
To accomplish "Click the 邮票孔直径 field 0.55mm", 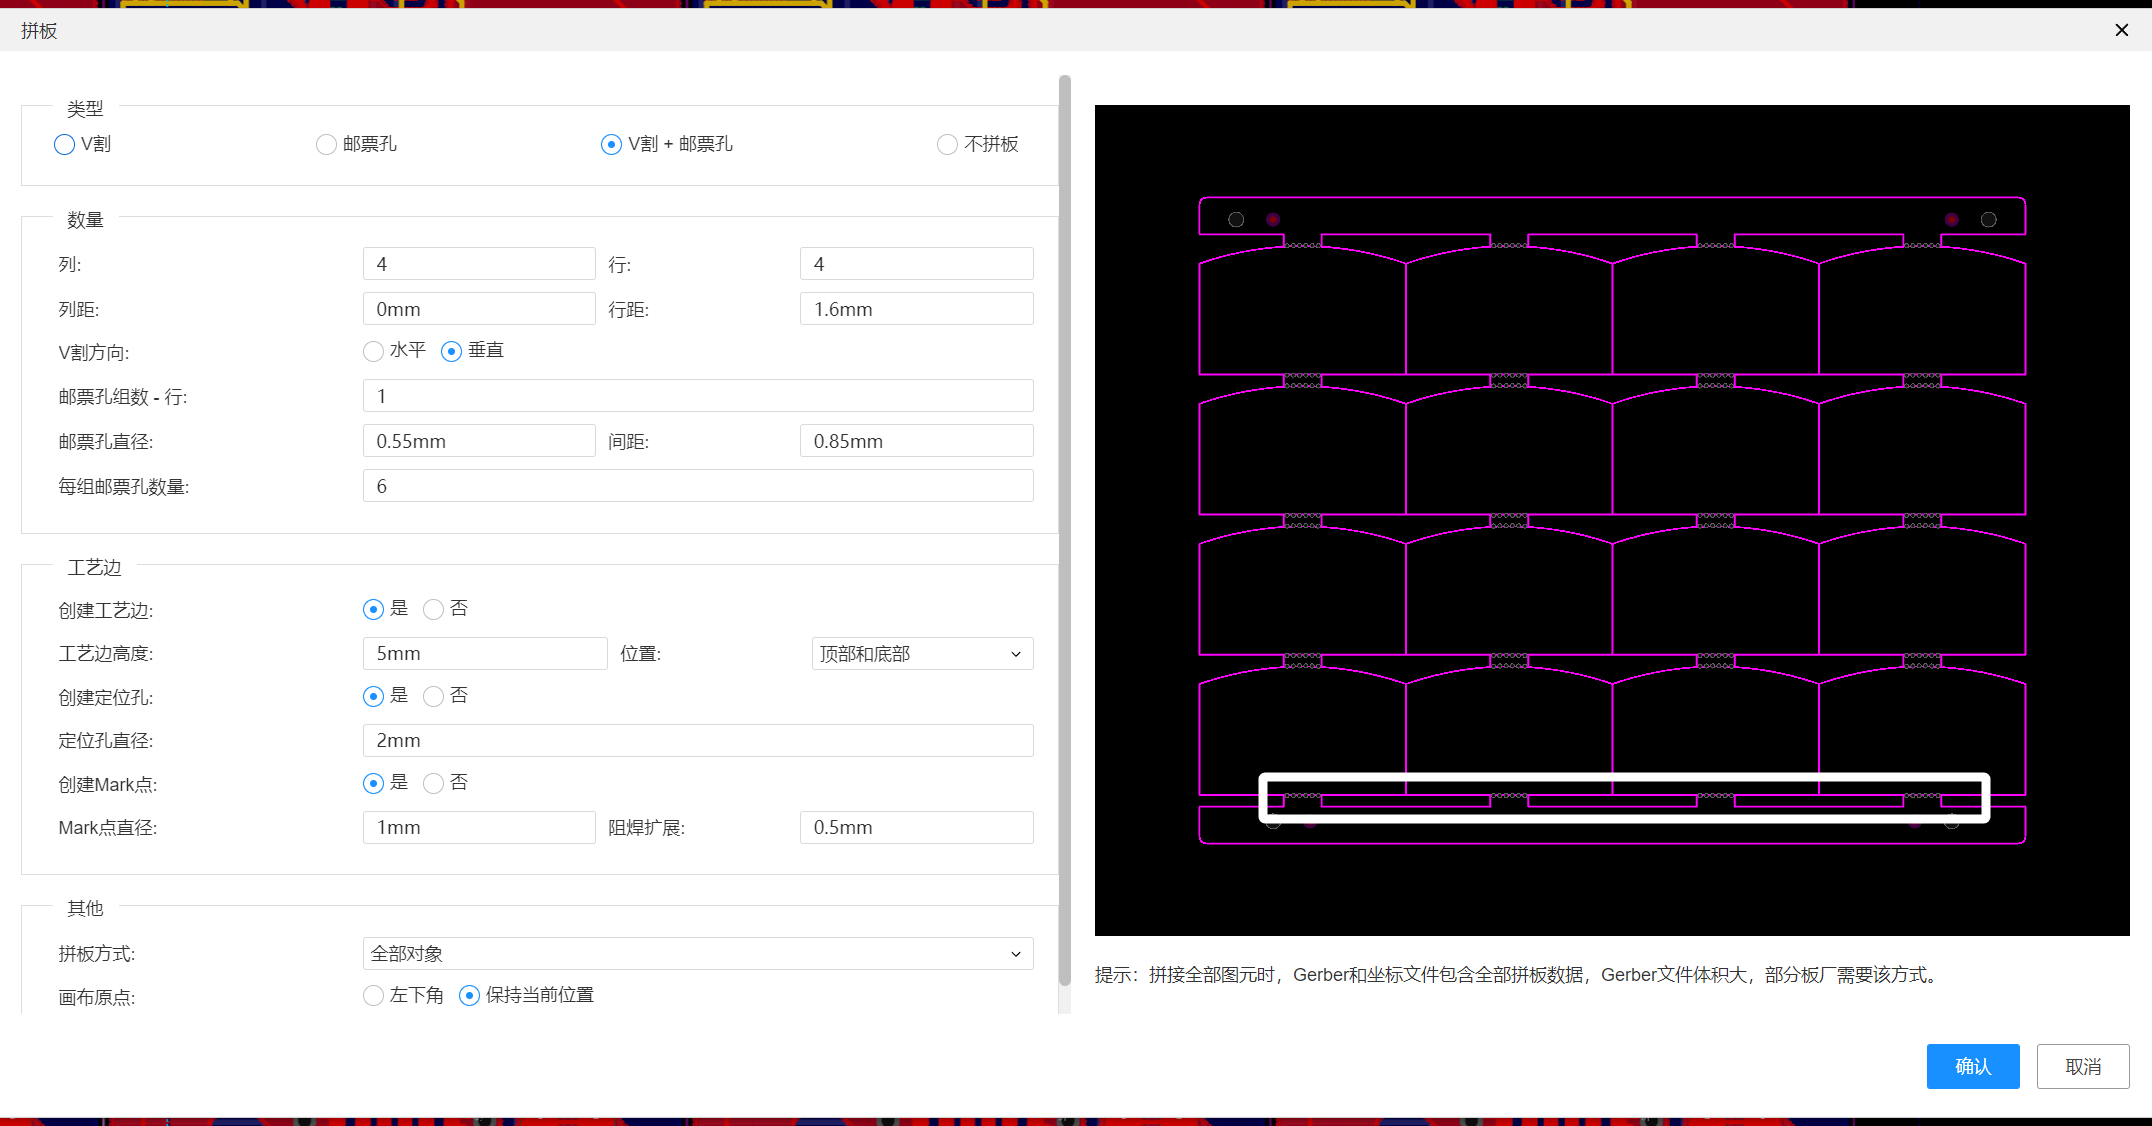I will click(478, 441).
